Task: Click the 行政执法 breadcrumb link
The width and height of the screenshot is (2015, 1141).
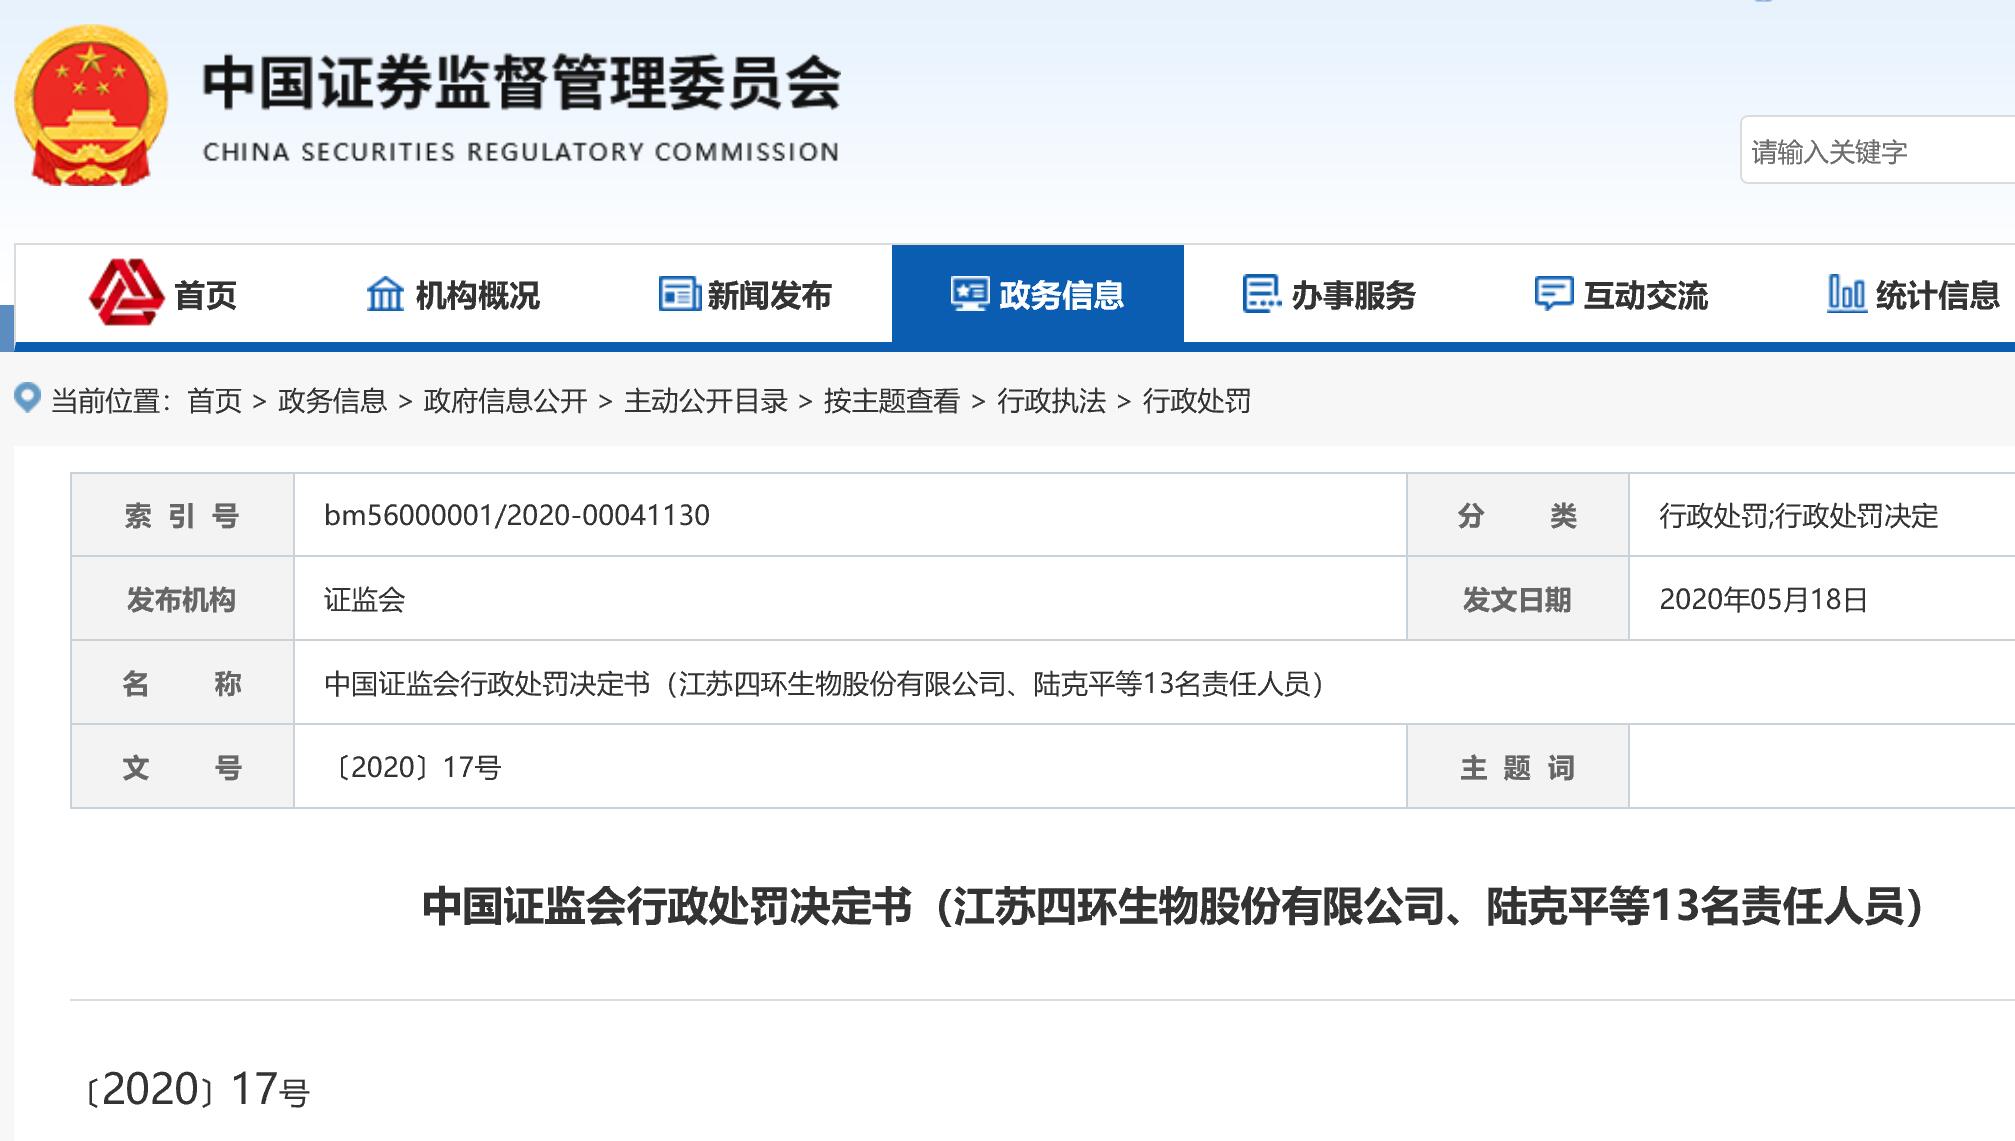Action: coord(1051,401)
